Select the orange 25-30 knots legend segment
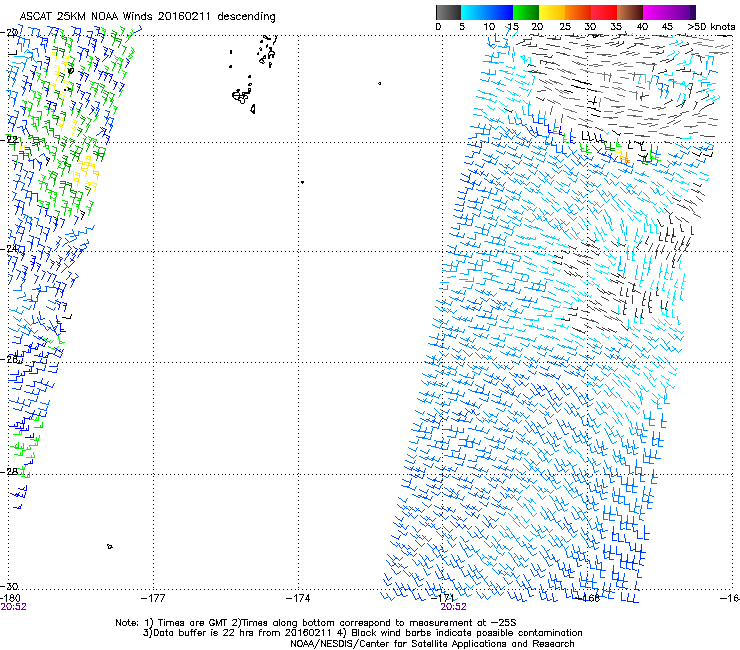 pyautogui.click(x=578, y=12)
